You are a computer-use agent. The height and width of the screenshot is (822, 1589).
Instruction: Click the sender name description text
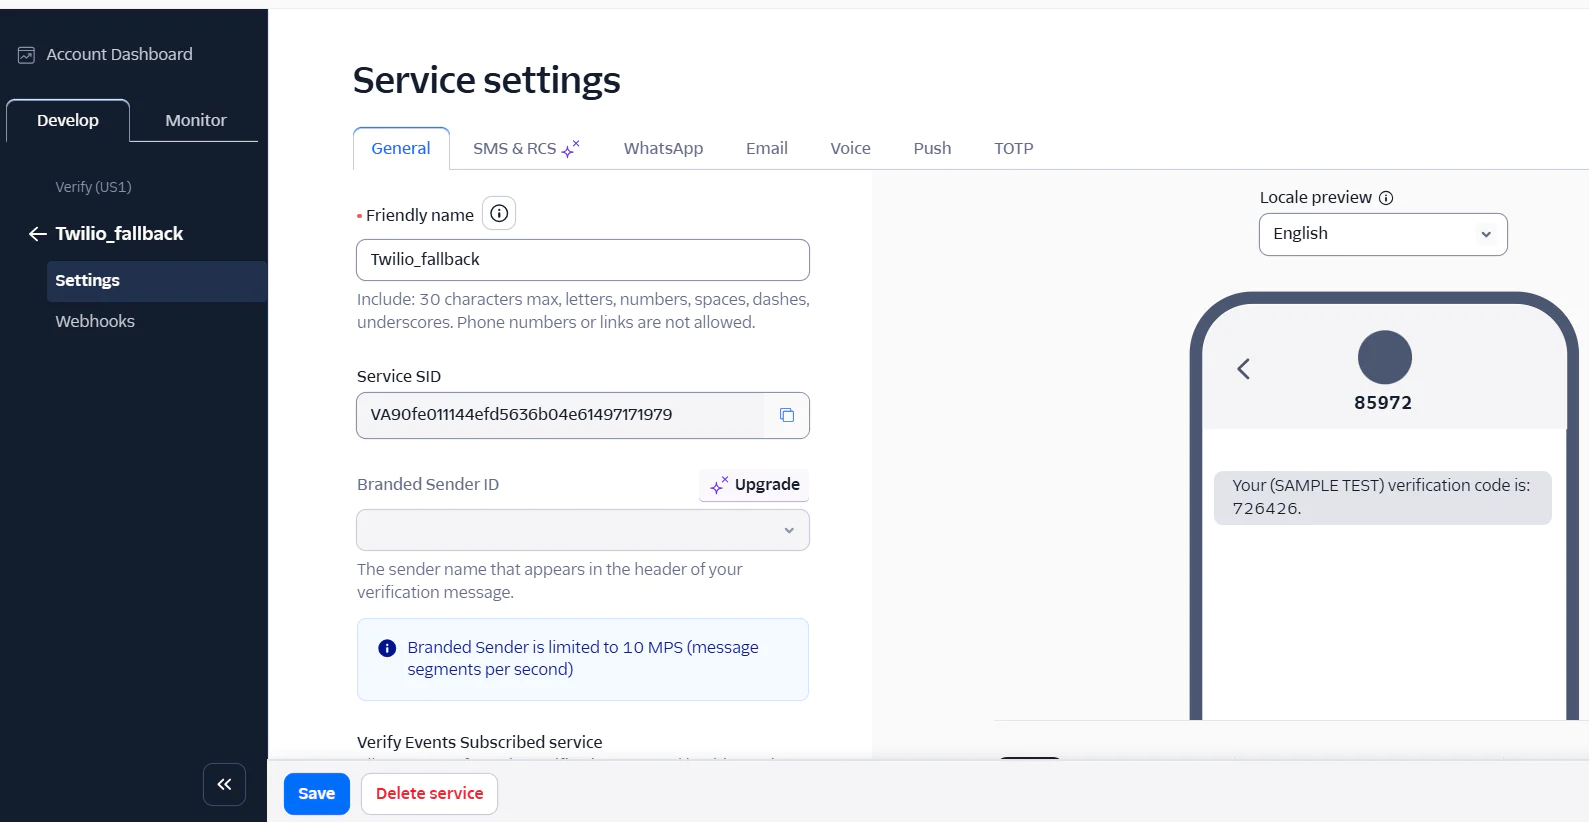pyautogui.click(x=549, y=581)
